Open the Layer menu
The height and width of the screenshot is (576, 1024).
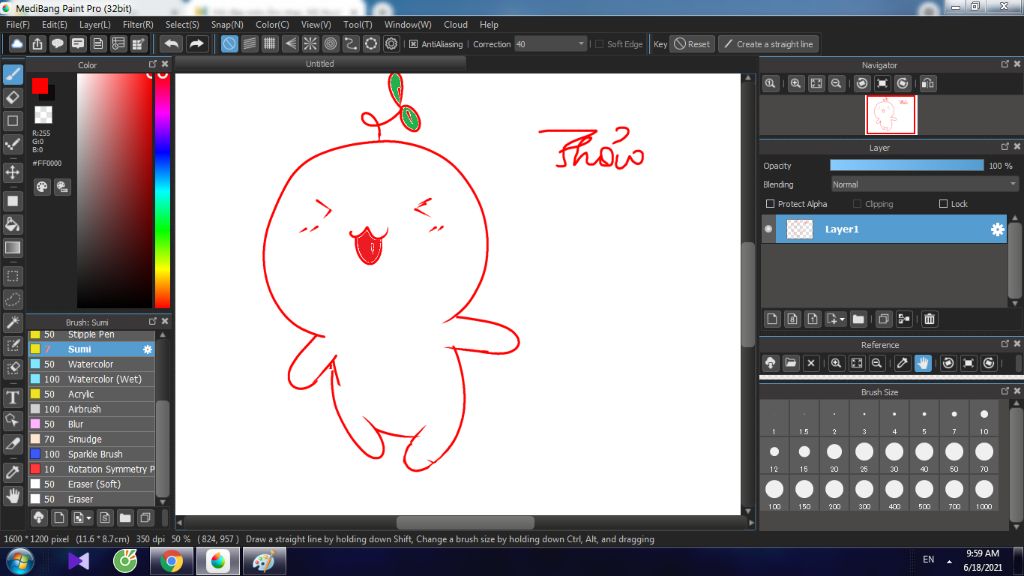(x=95, y=24)
